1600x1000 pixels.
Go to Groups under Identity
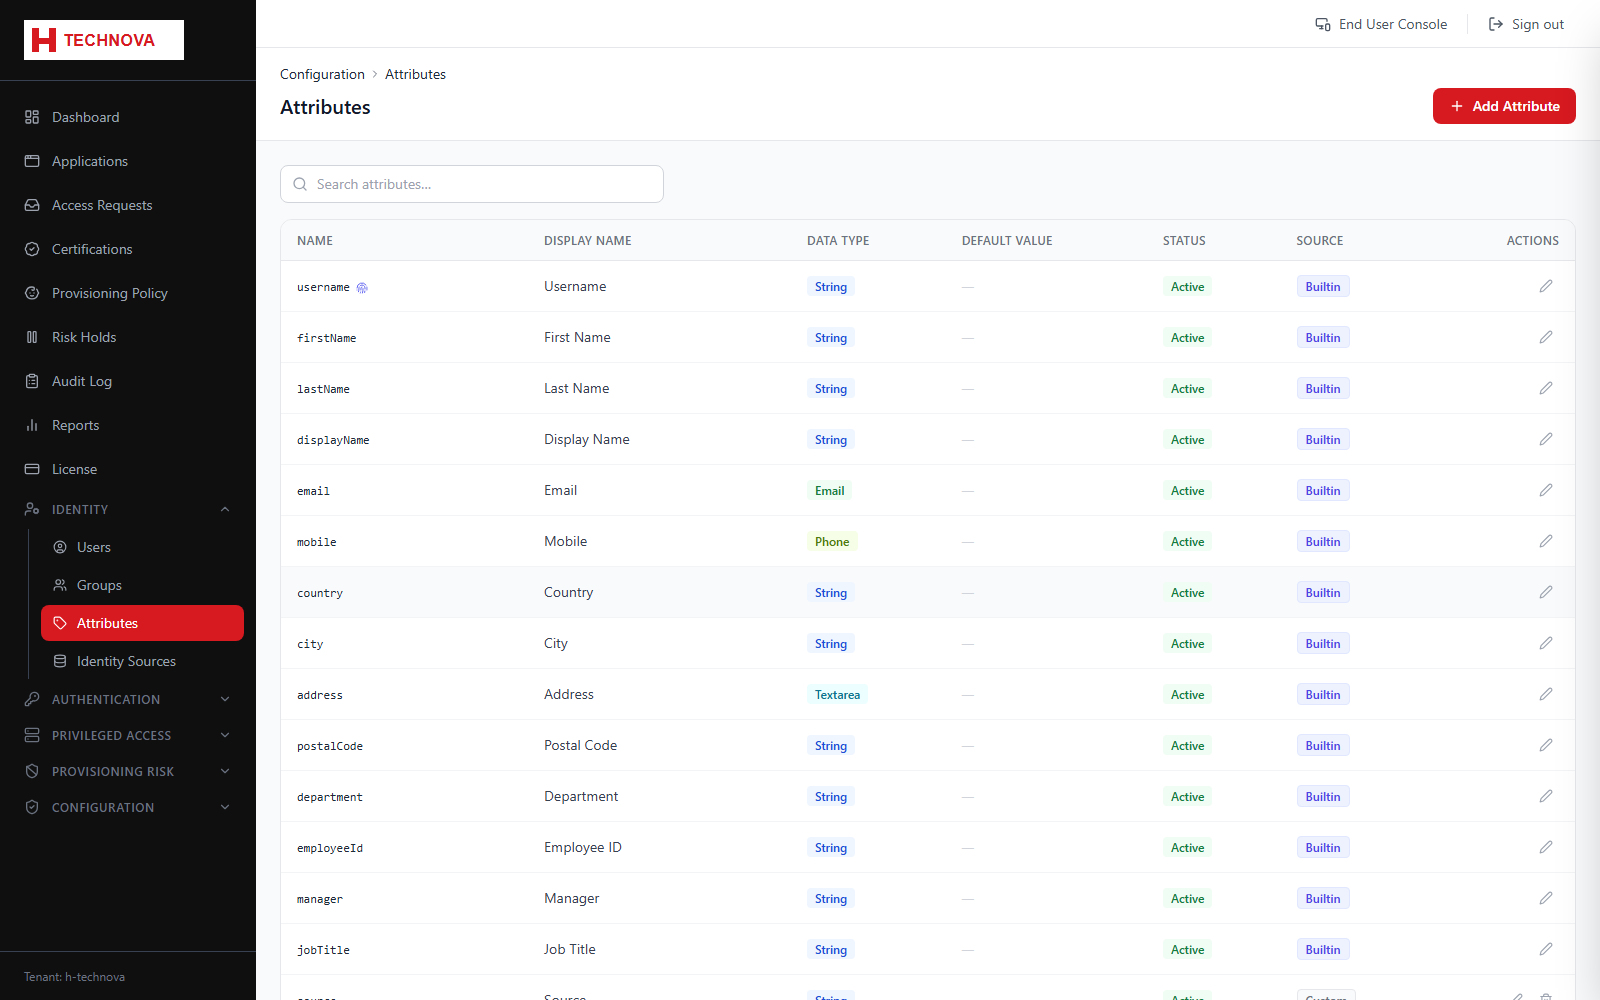(142, 585)
